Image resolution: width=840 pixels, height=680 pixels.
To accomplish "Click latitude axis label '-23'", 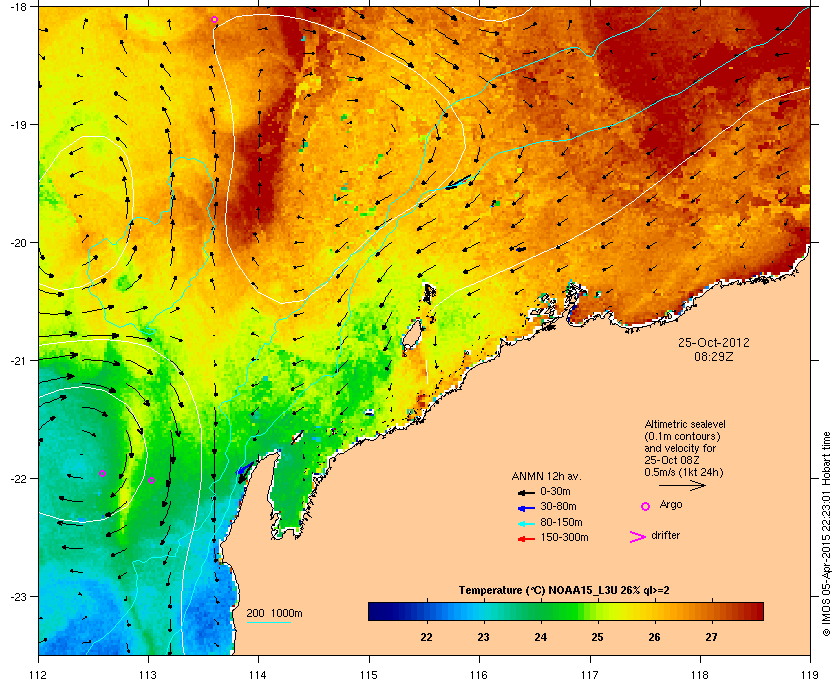I will coord(18,596).
